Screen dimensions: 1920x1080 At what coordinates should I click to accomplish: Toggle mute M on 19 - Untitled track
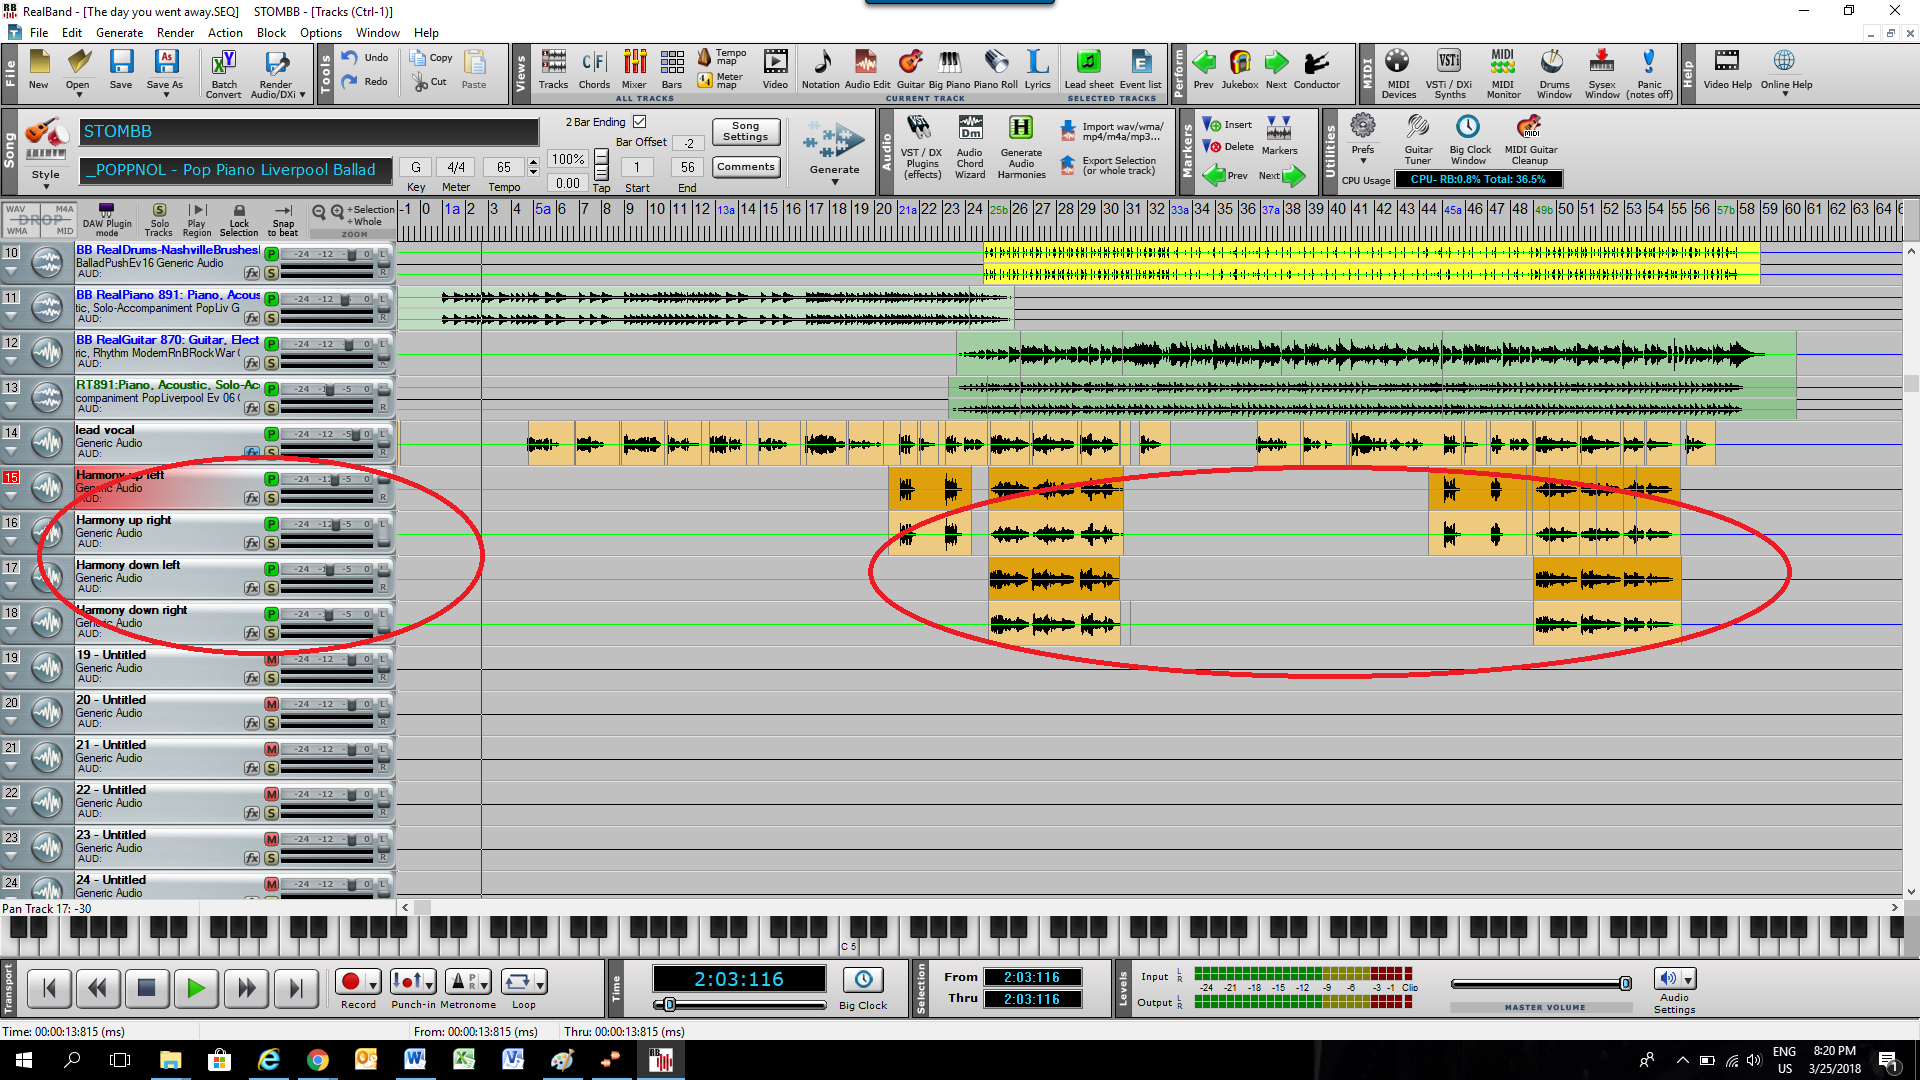271,659
